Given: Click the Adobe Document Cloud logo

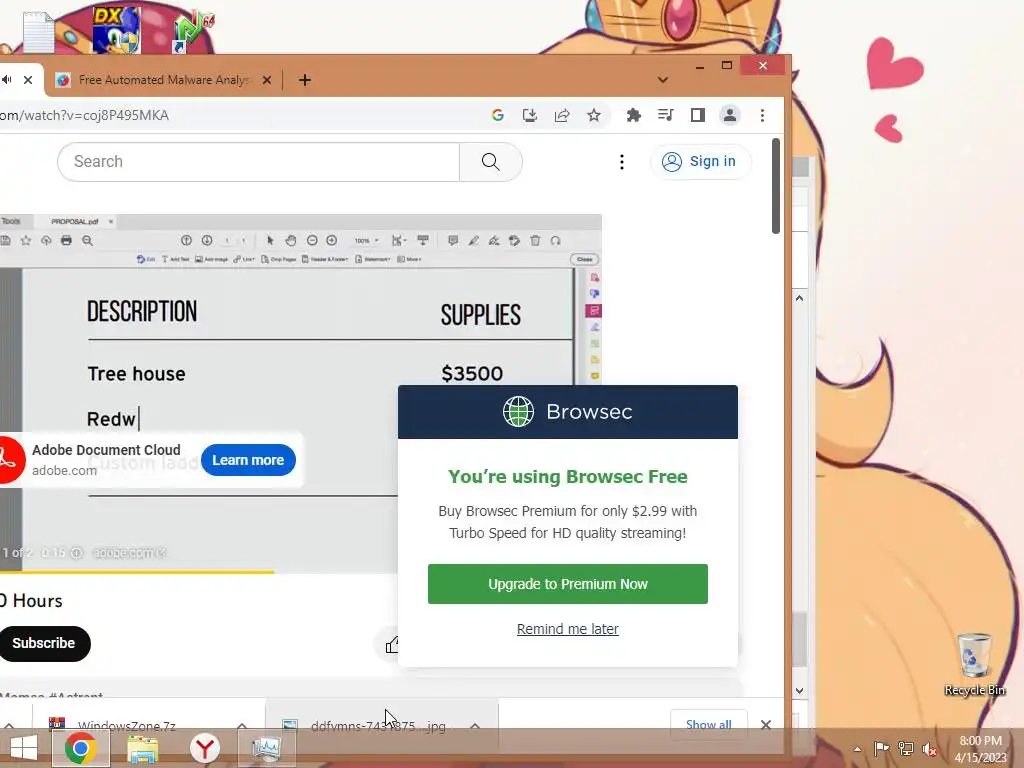Looking at the screenshot, I should pyautogui.click(x=9, y=460).
